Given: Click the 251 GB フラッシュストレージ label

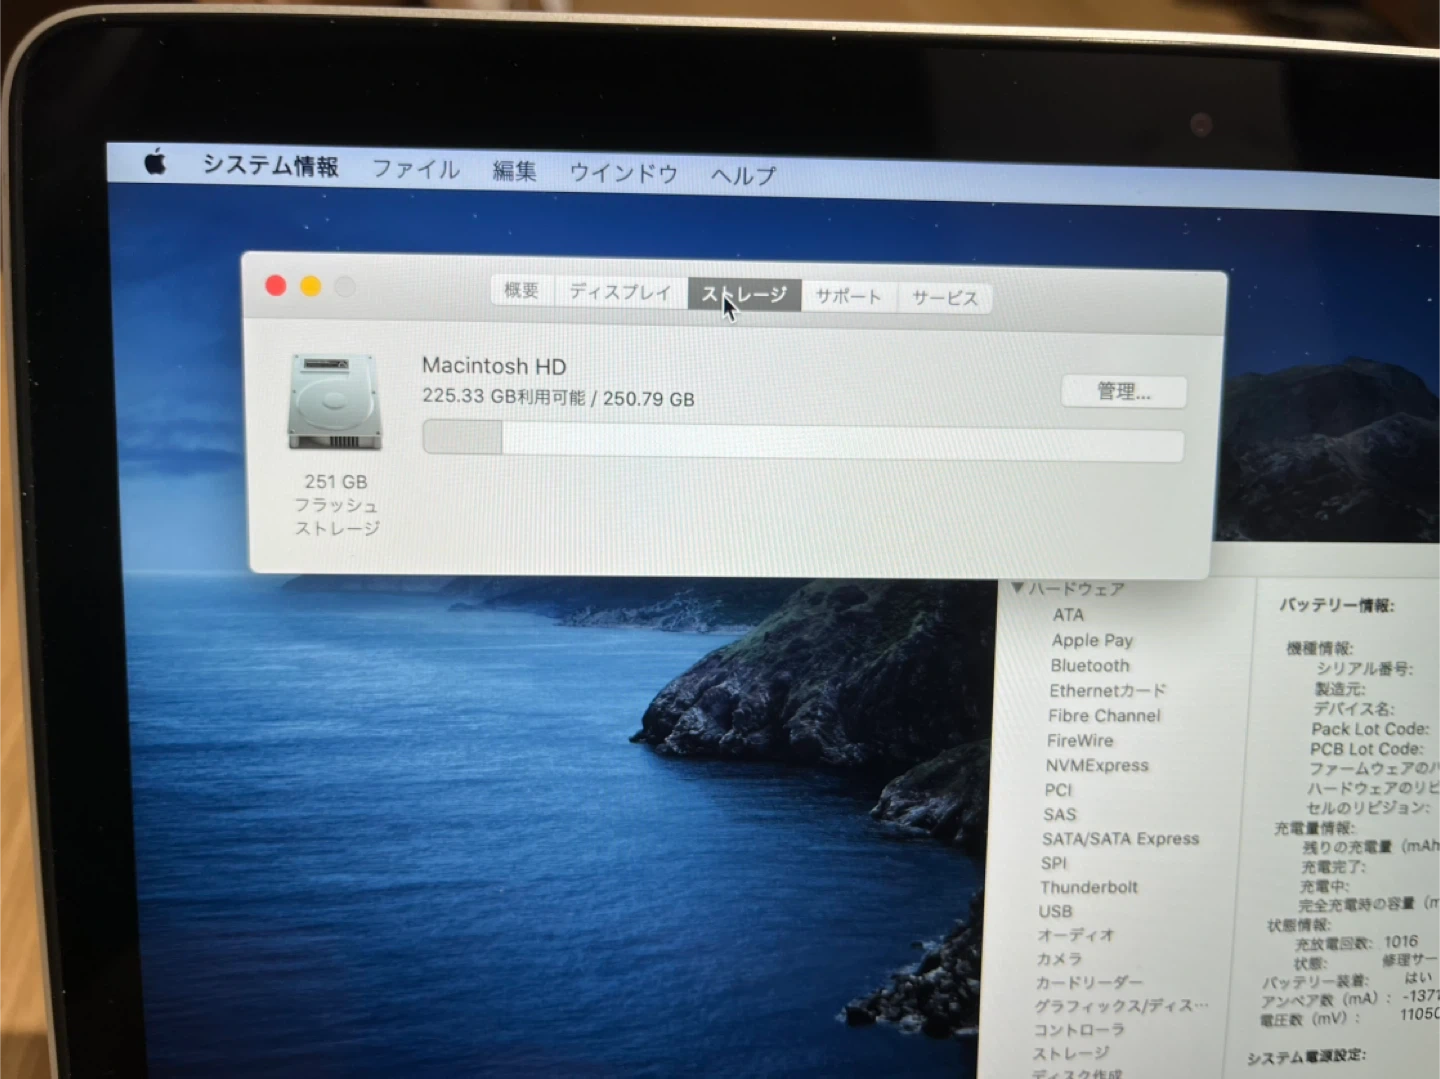Looking at the screenshot, I should pyautogui.click(x=336, y=505).
